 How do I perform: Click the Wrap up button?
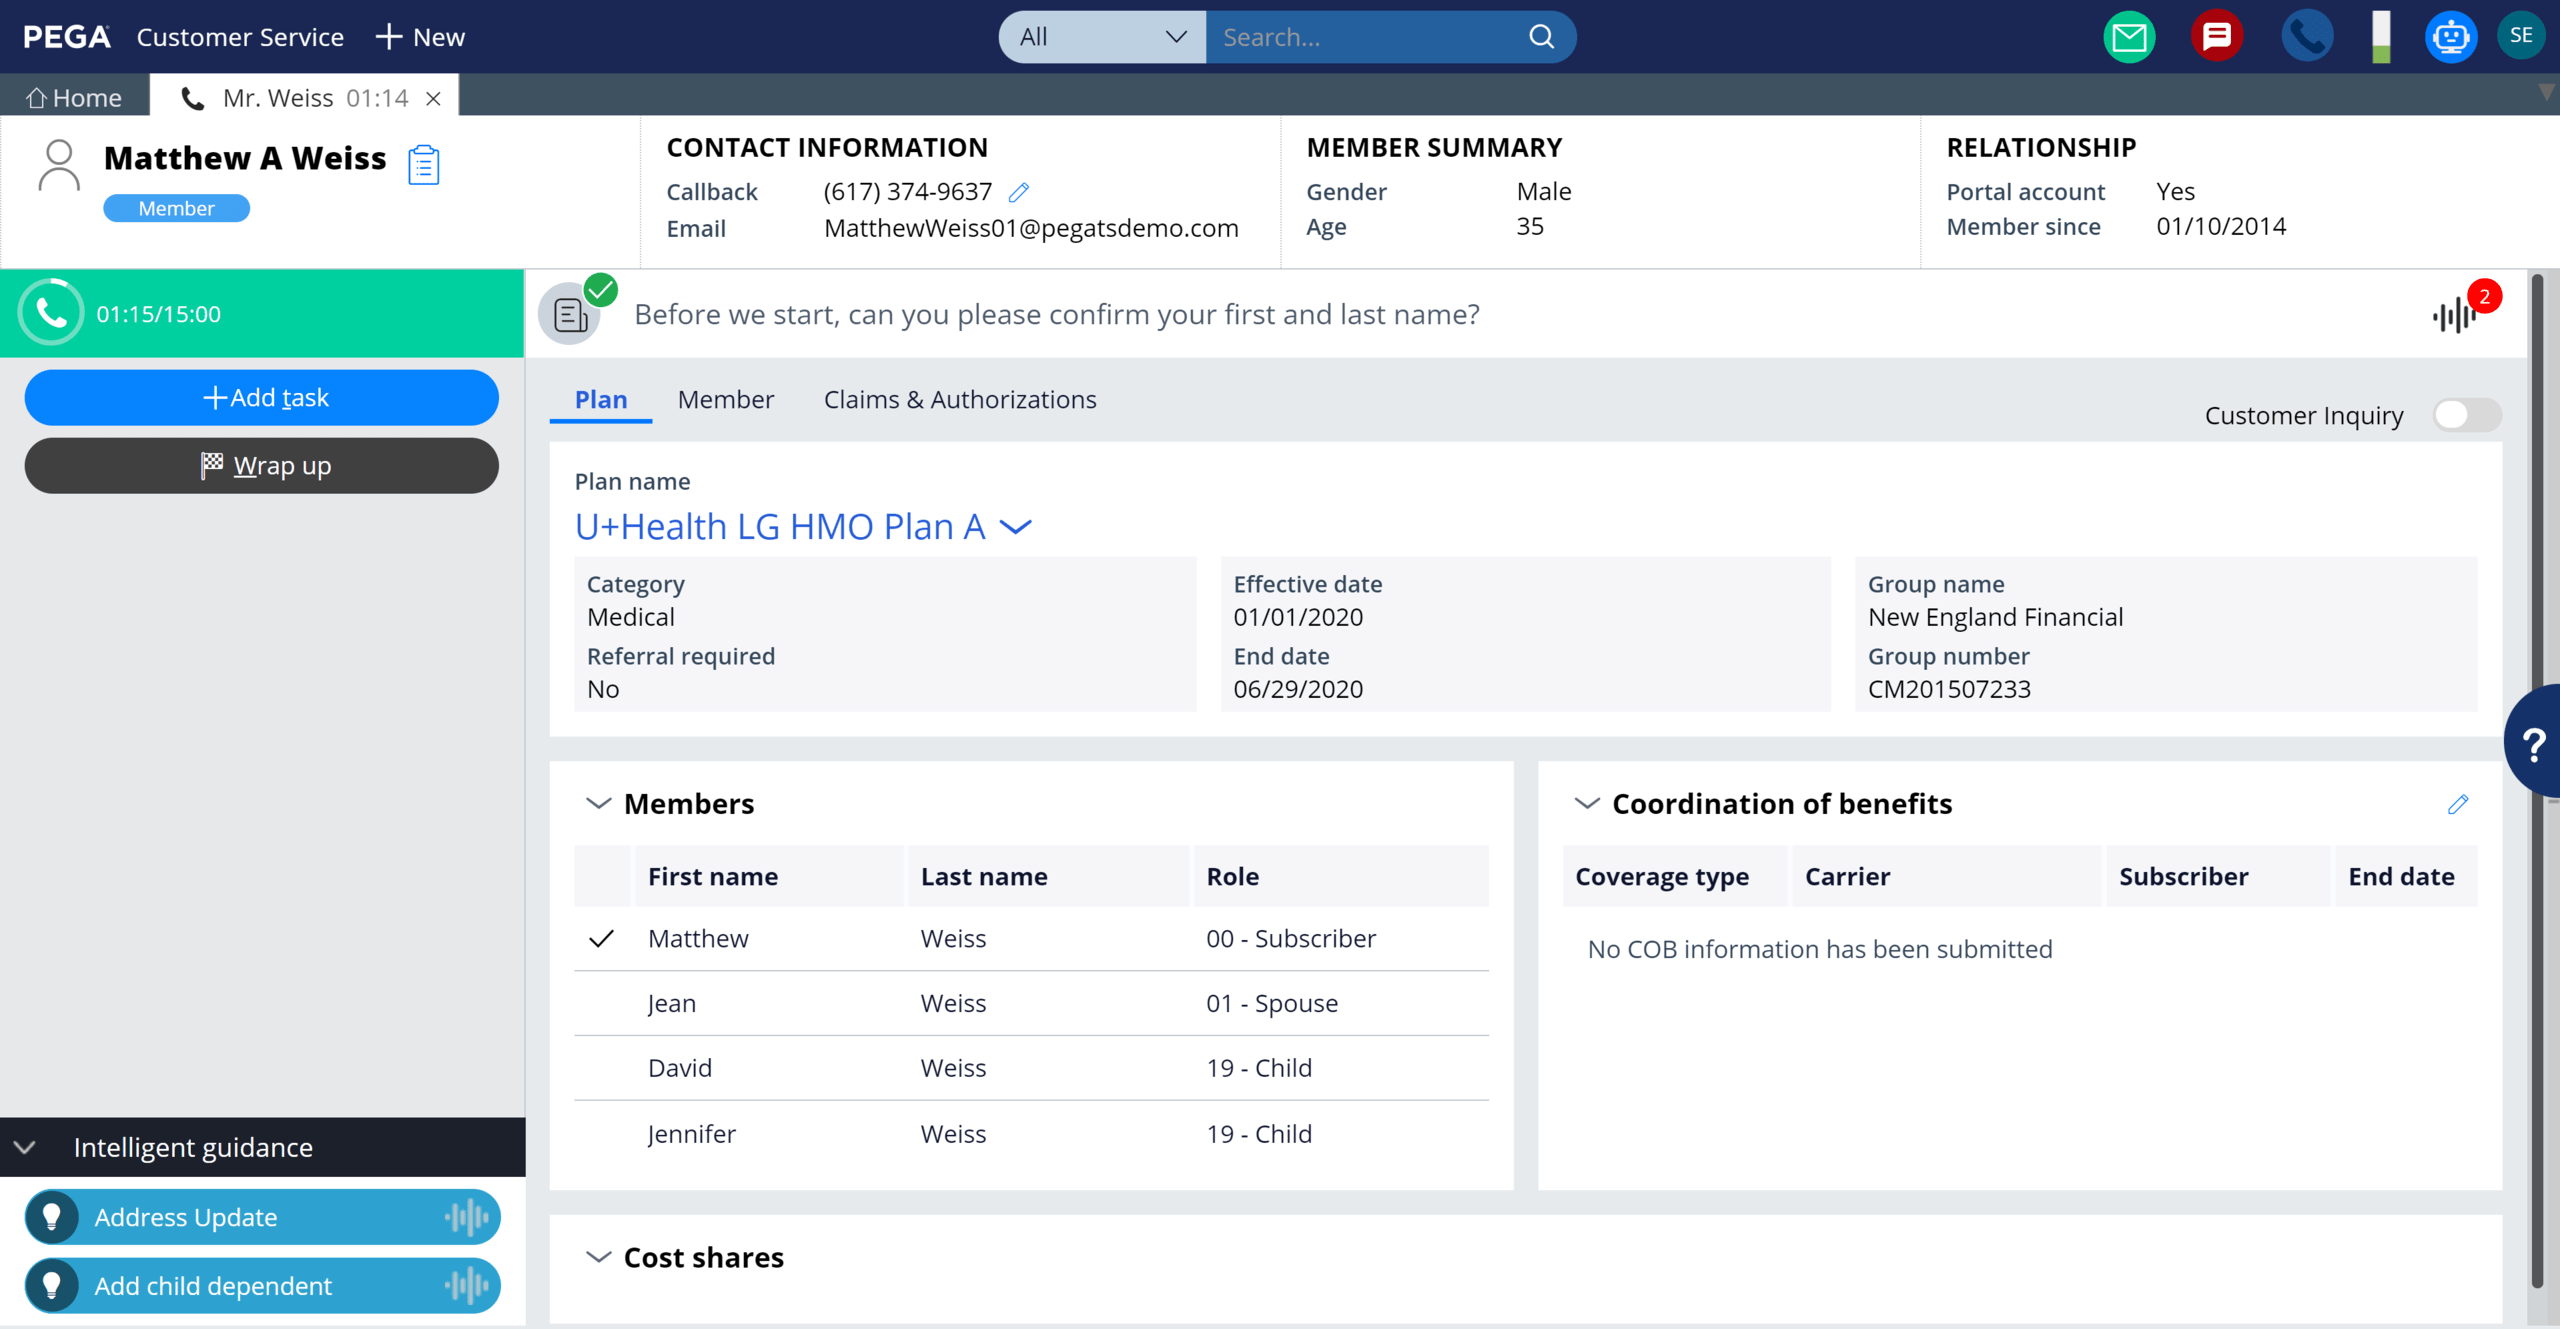coord(262,466)
